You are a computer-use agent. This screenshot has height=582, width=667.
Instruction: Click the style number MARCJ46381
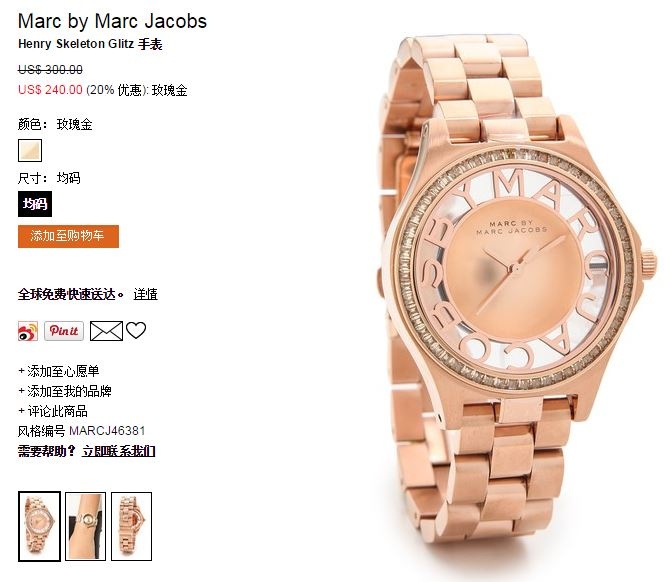(107, 431)
